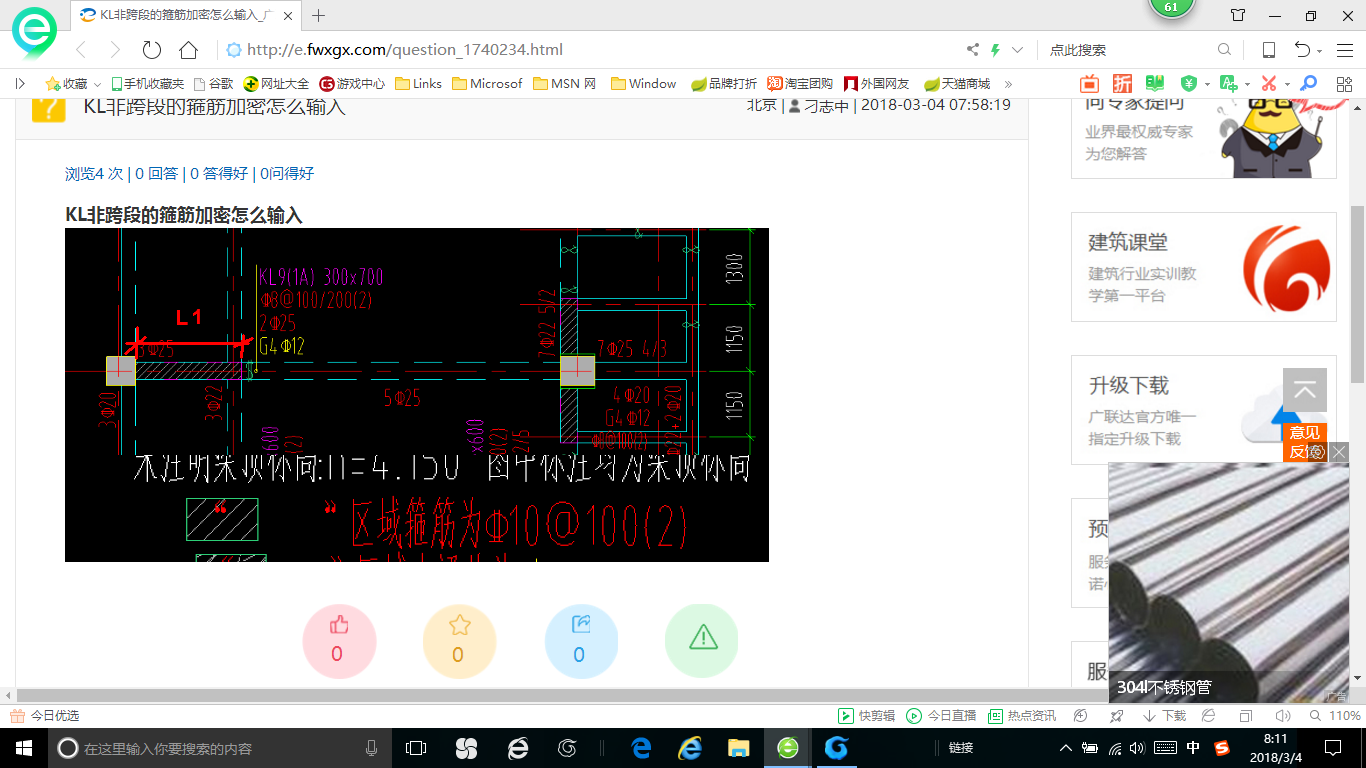Click the green warning report button

coord(702,641)
